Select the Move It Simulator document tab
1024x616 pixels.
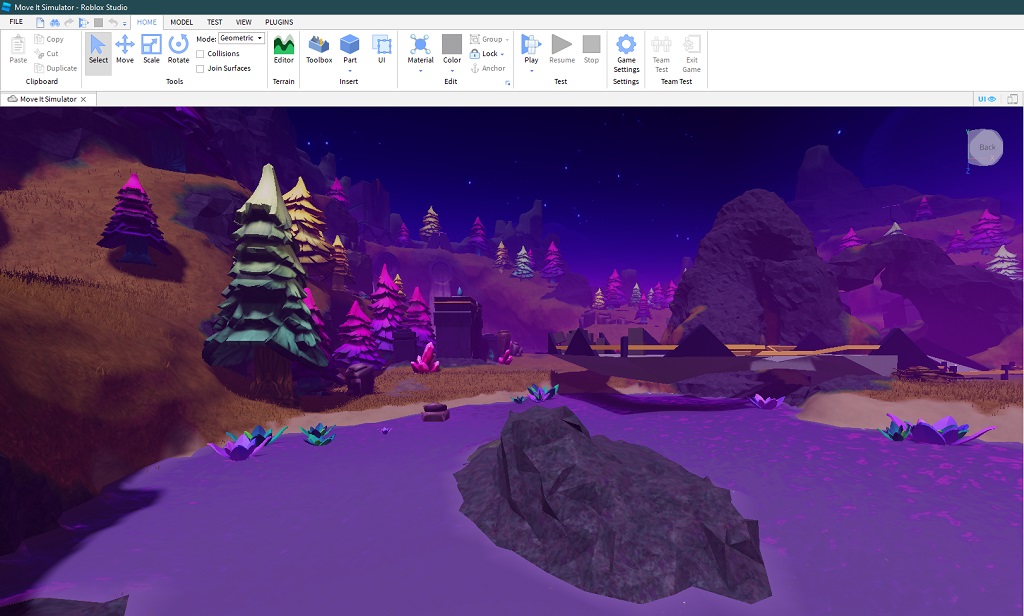48,99
